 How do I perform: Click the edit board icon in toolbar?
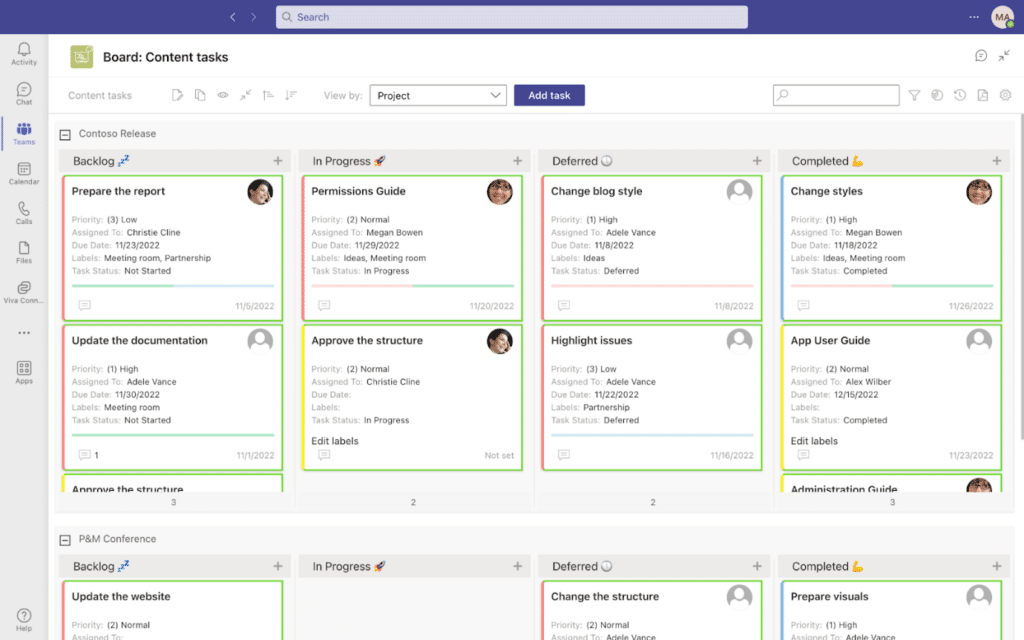177,95
